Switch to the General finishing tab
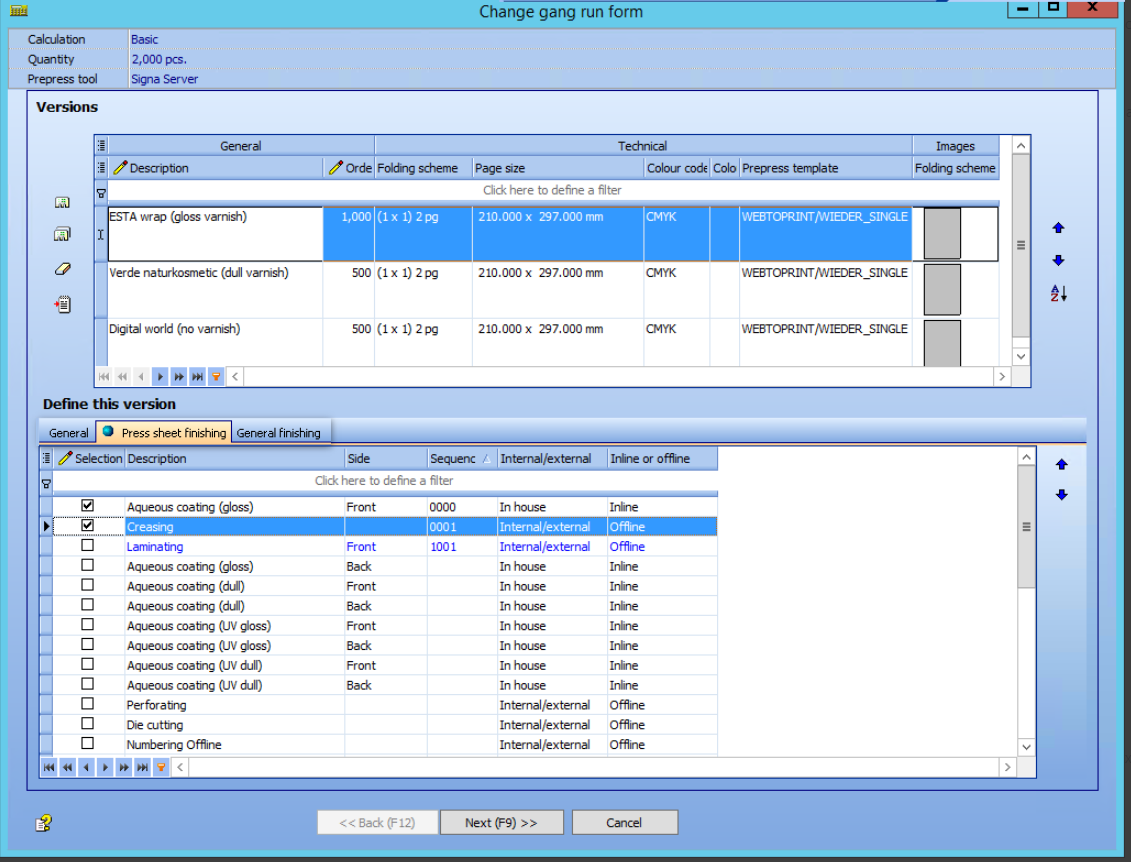1131x862 pixels. 278,433
